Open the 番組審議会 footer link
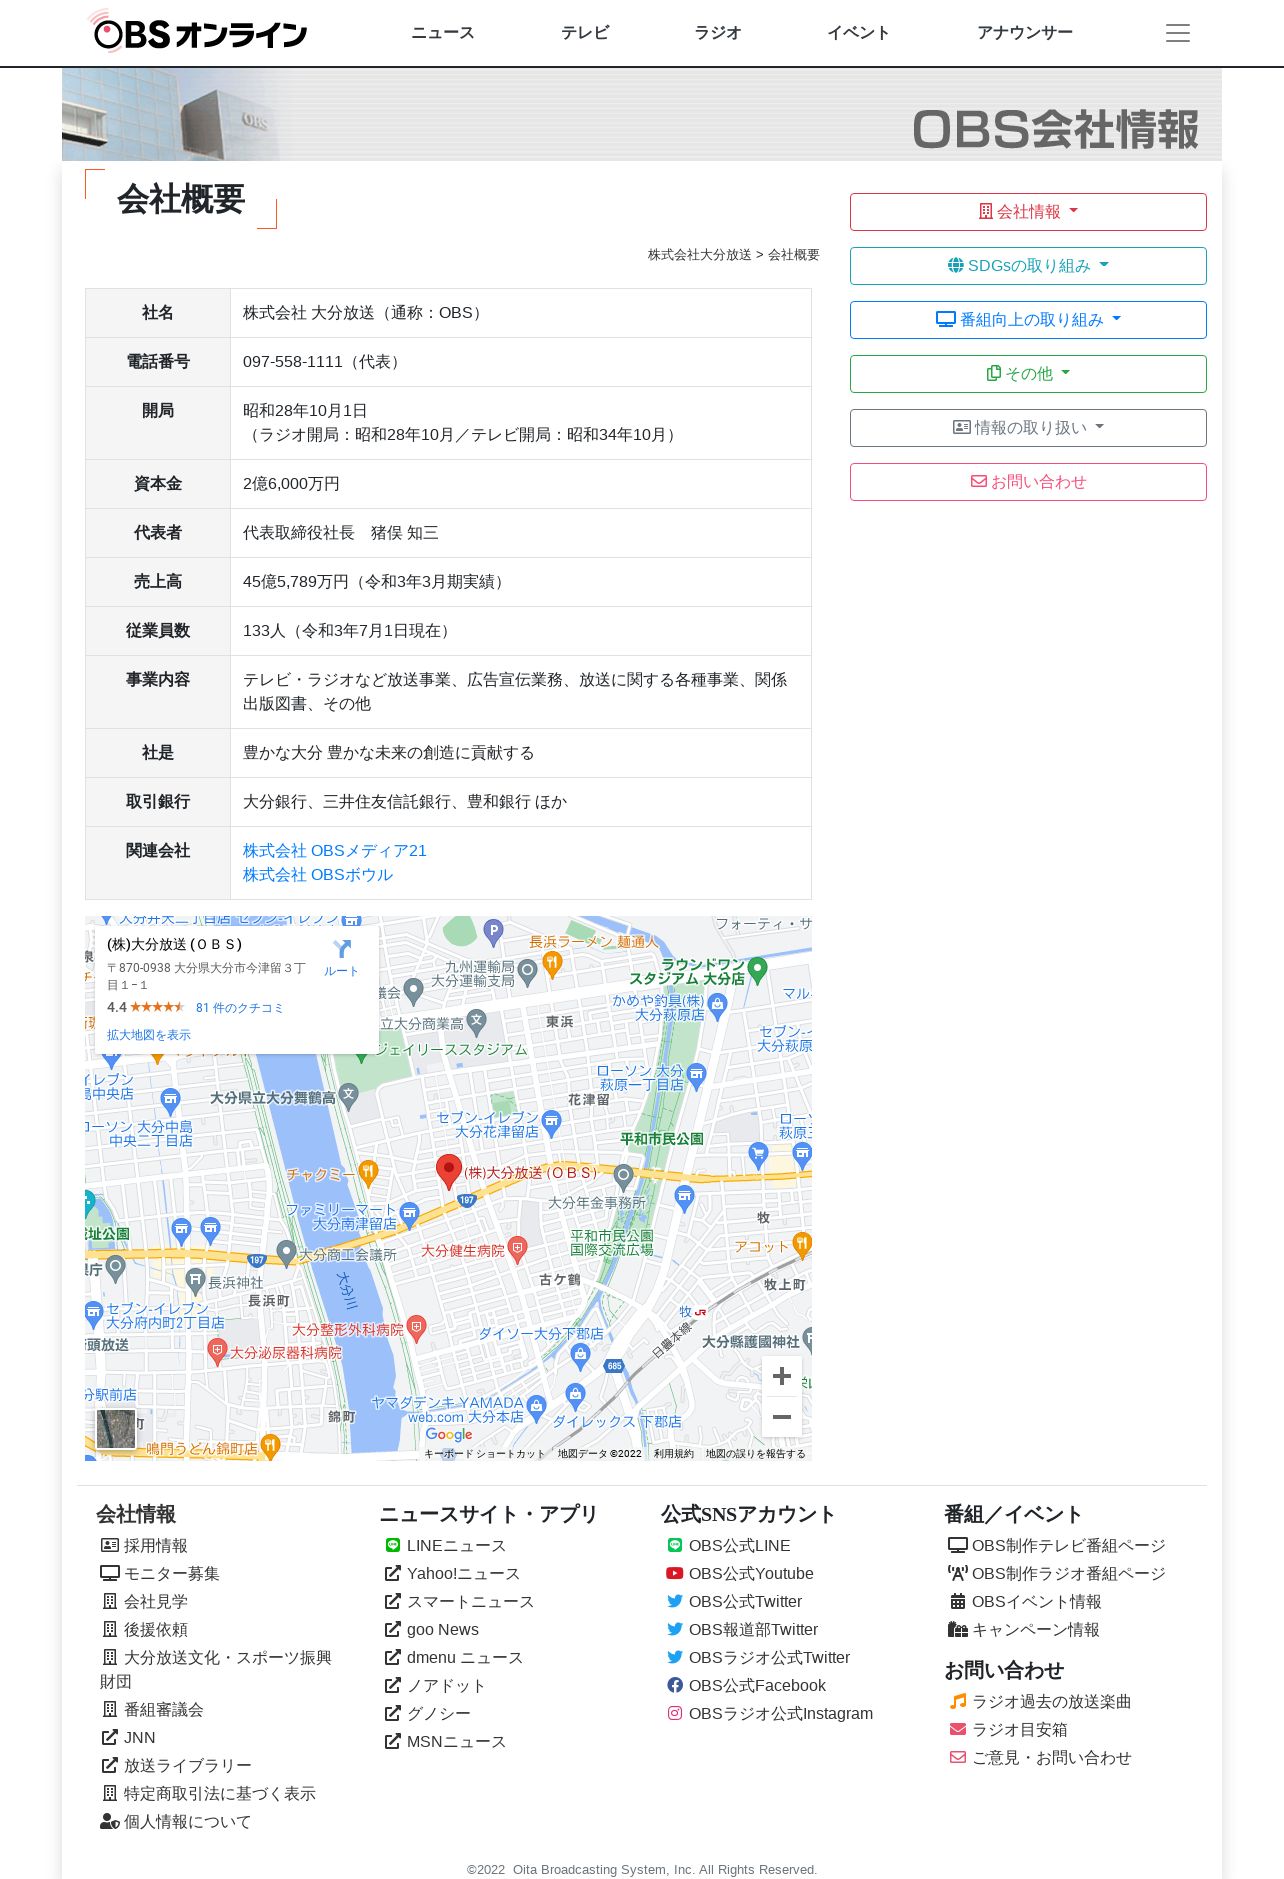 (164, 1709)
